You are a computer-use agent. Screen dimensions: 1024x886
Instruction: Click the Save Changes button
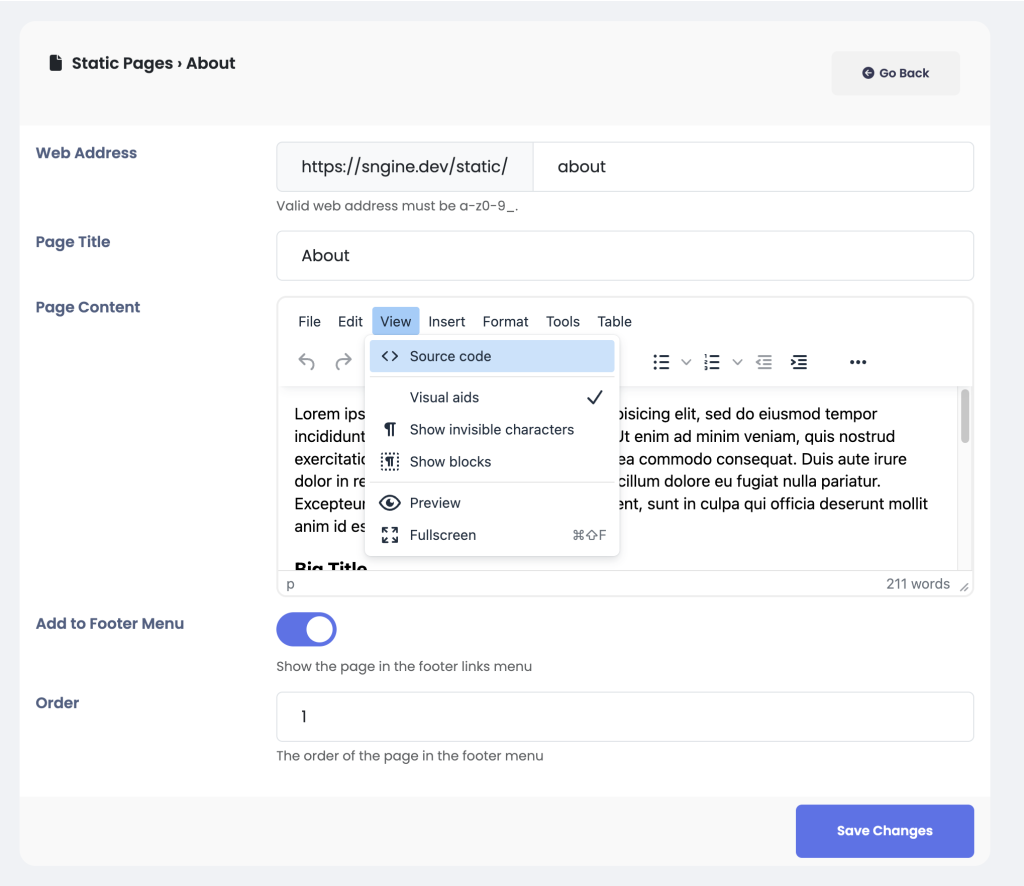click(884, 831)
